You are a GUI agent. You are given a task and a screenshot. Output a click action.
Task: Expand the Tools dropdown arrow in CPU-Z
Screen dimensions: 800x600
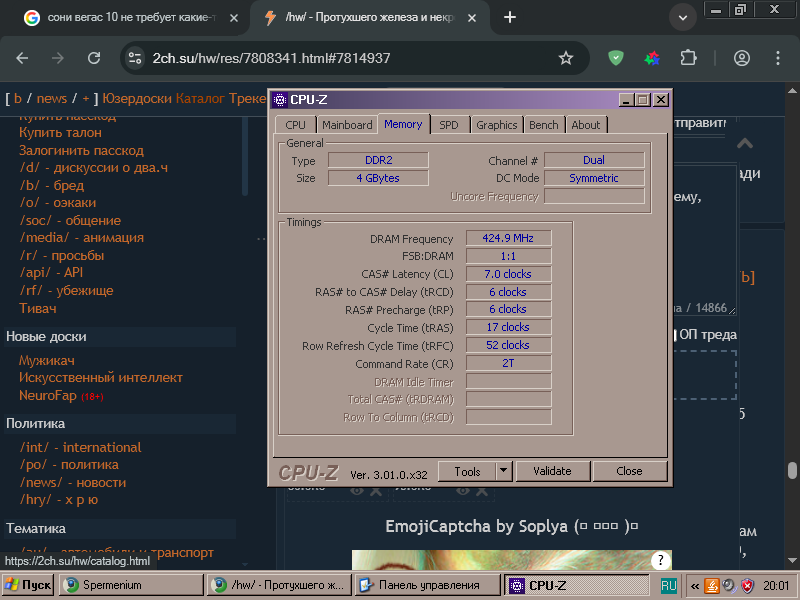tap(504, 471)
